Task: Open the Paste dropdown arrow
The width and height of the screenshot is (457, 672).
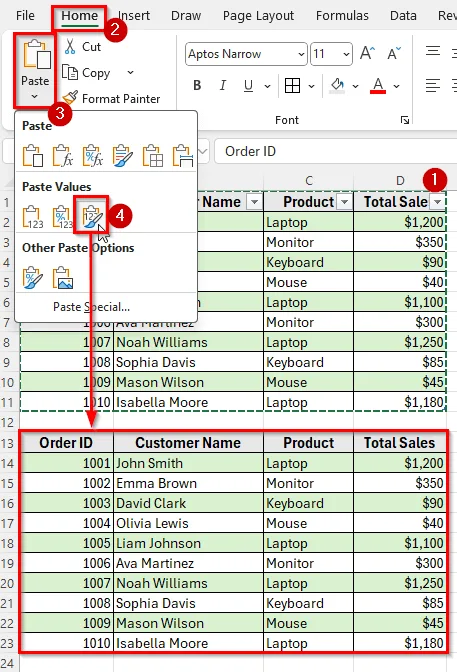Action: [x=35, y=97]
